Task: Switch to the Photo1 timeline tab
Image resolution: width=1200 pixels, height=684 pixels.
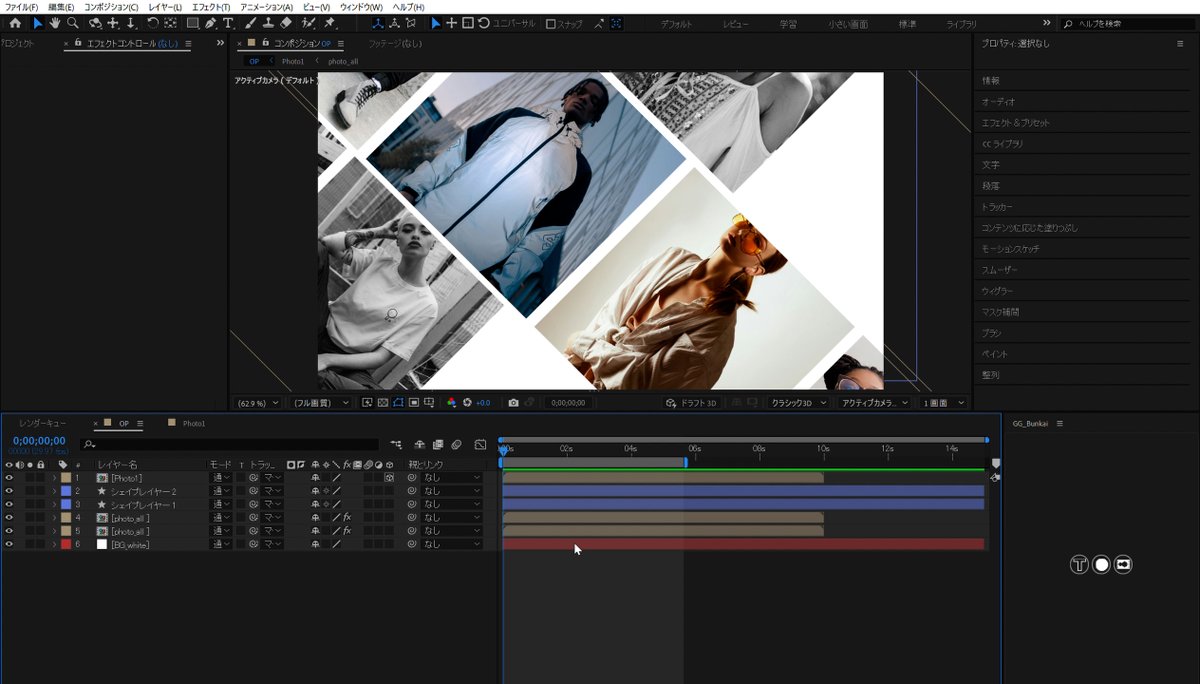Action: tap(193, 423)
